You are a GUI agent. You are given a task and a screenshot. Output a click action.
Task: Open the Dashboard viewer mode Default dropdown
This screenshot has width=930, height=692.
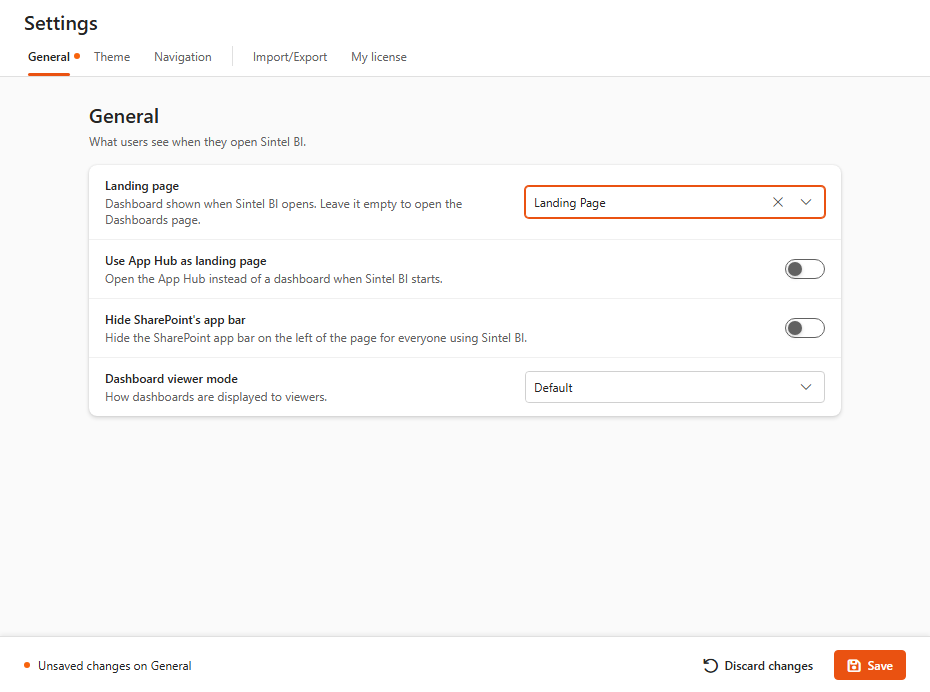point(674,387)
